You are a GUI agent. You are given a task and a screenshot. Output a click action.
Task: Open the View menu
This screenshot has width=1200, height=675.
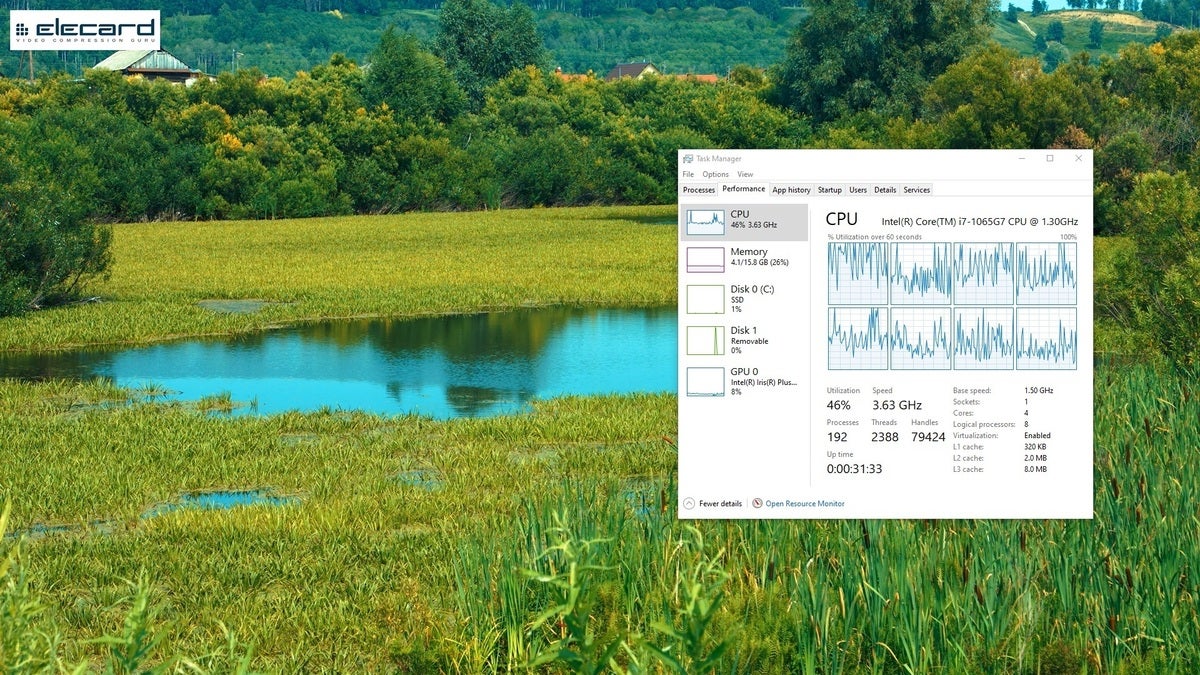(745, 174)
